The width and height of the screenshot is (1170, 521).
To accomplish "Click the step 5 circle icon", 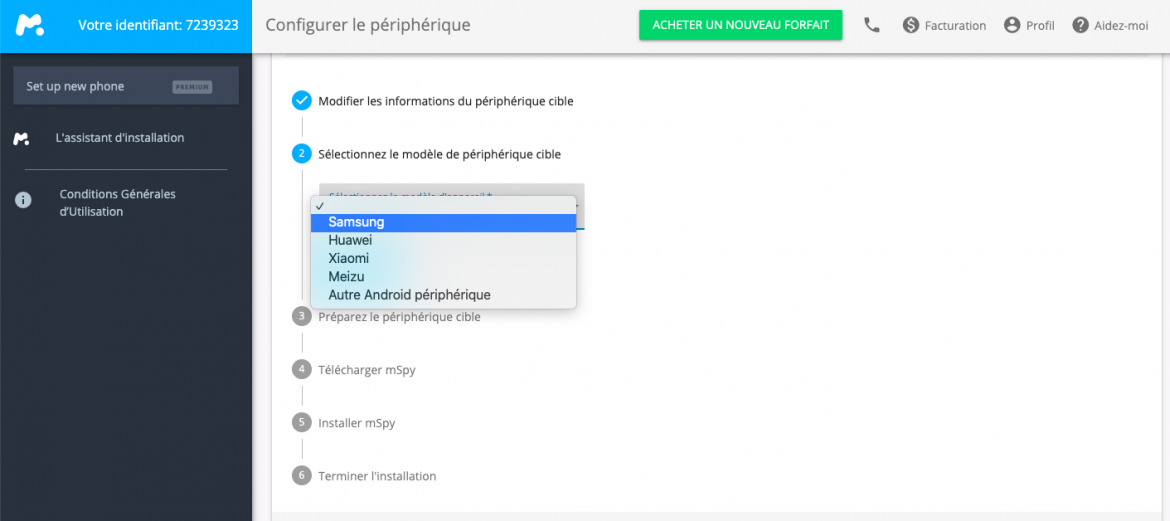I will 301,422.
